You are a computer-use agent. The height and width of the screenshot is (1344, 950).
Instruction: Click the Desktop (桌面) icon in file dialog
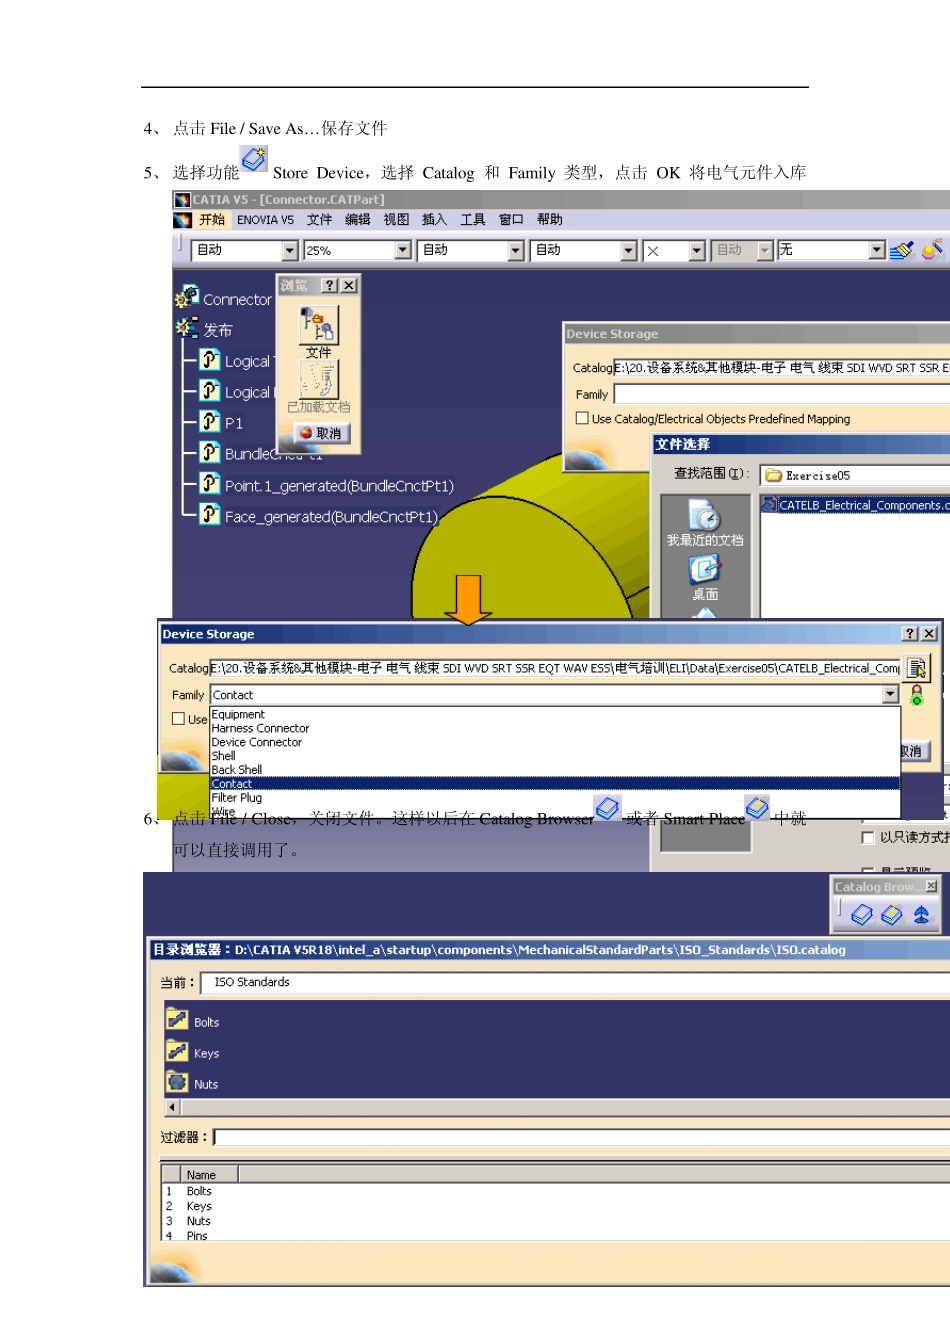[705, 569]
